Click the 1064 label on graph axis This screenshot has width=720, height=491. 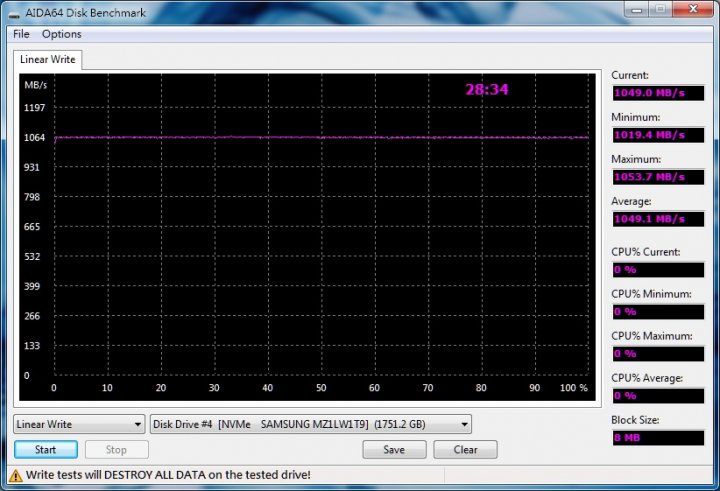coord(34,138)
